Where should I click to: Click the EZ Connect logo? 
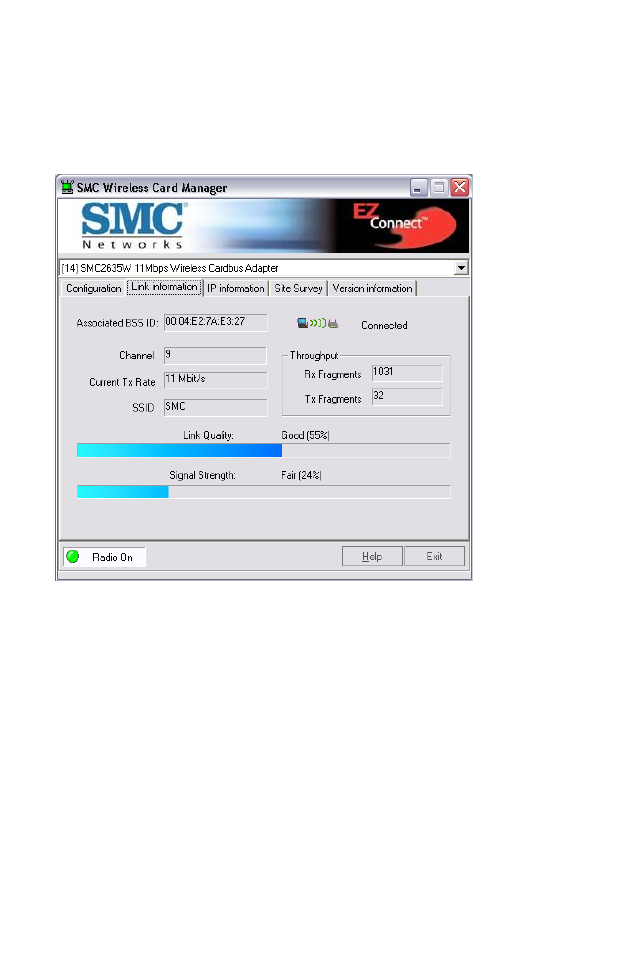[404, 225]
